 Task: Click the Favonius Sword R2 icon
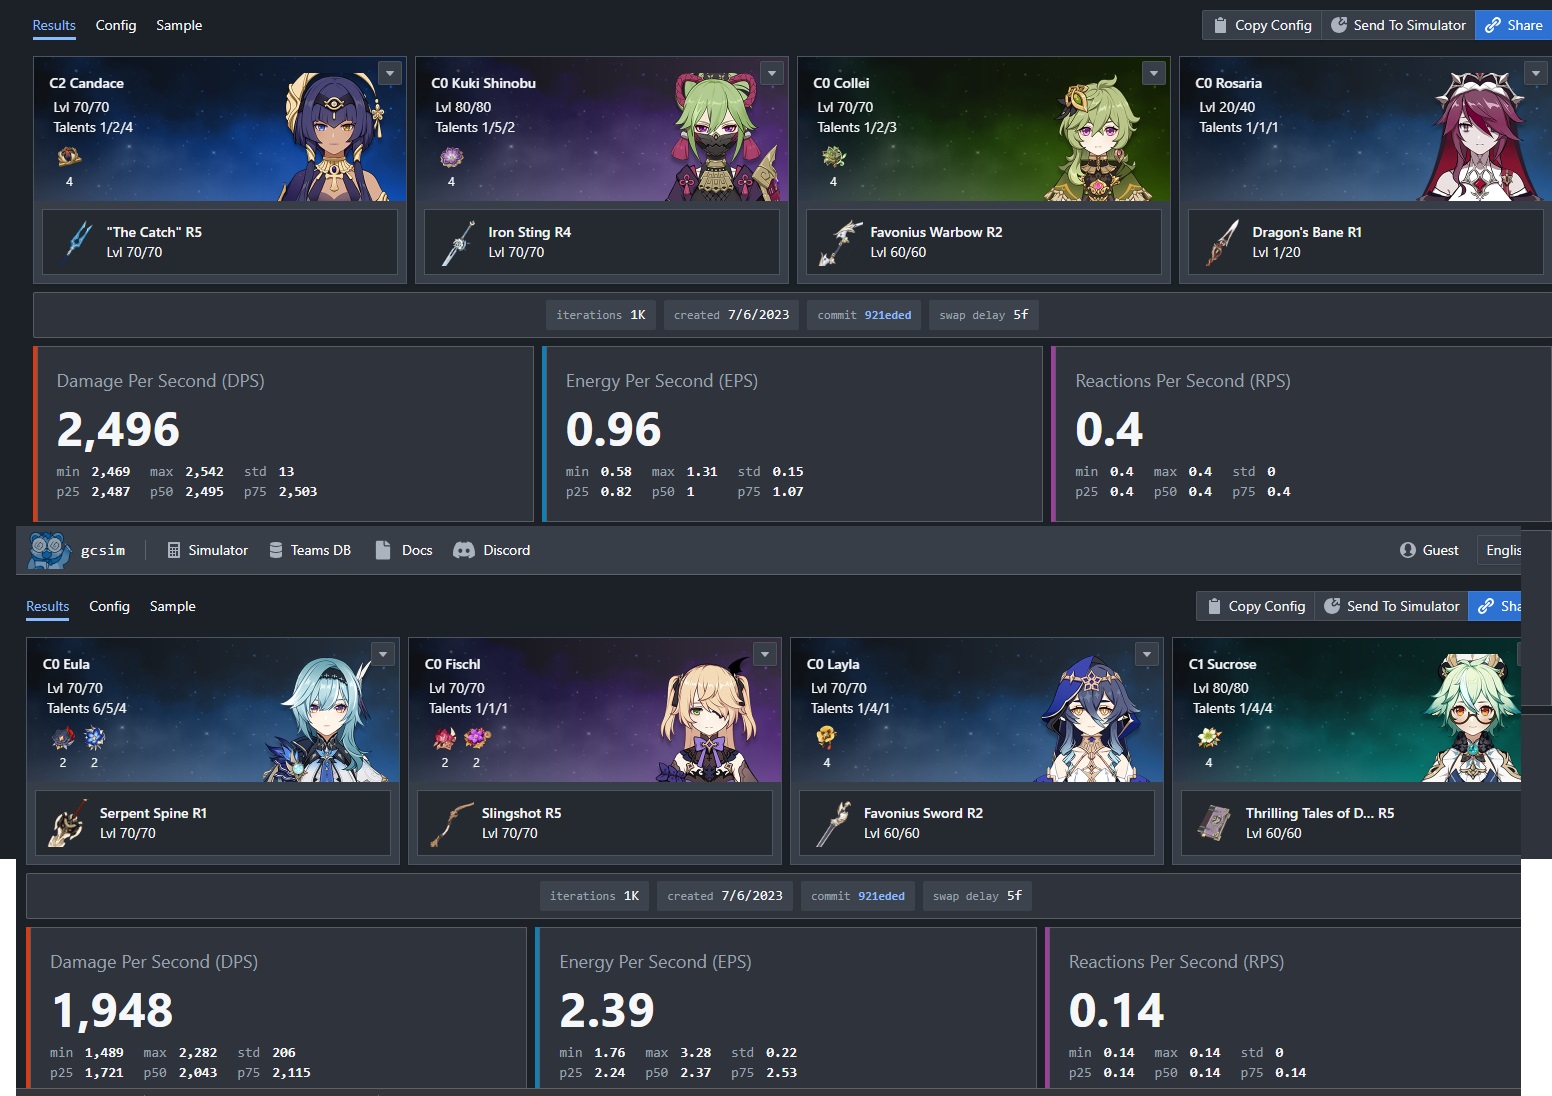point(834,823)
